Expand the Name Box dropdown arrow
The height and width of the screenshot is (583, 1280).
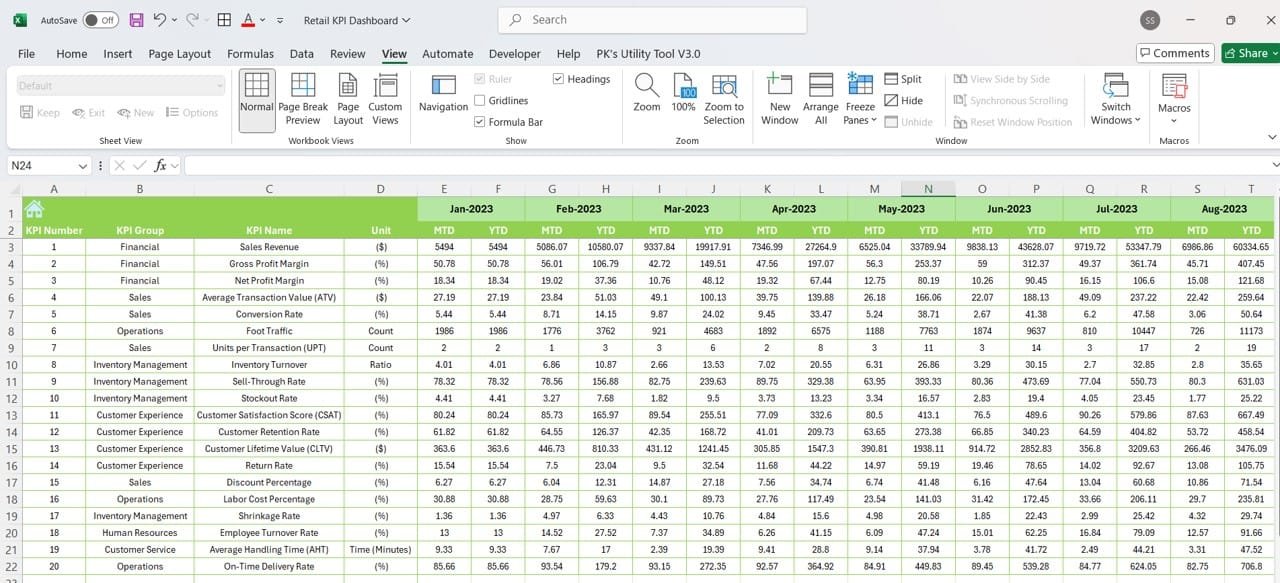pos(83,166)
